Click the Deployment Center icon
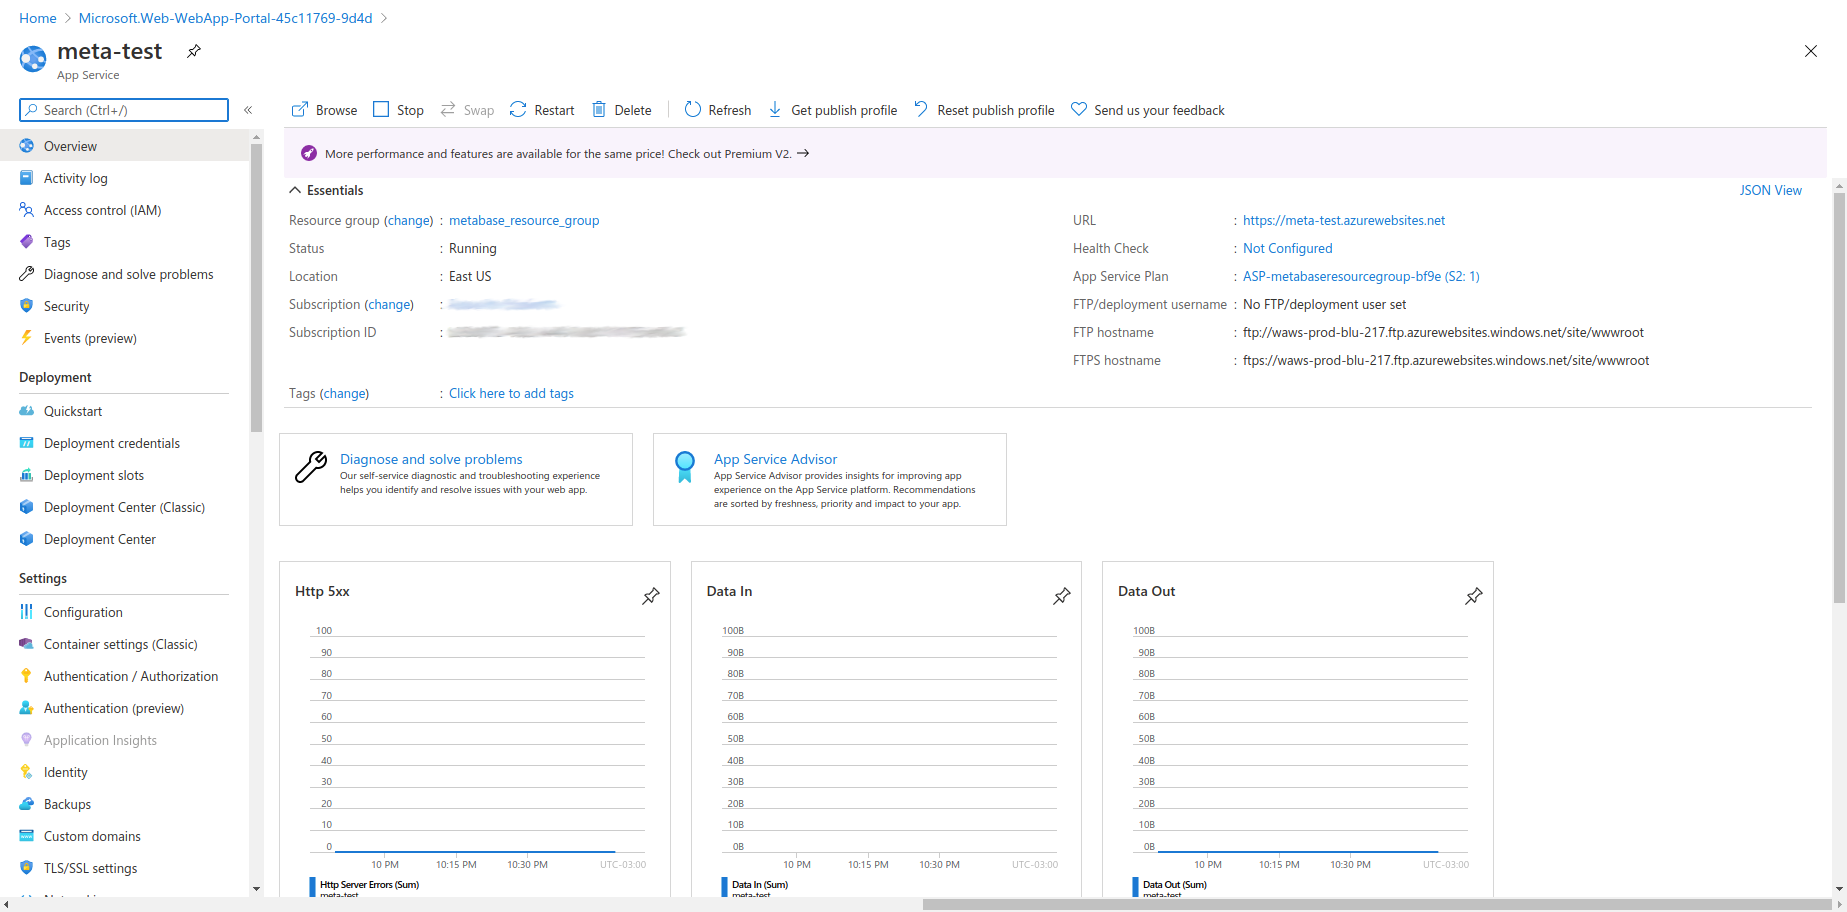1847x912 pixels. tap(27, 539)
